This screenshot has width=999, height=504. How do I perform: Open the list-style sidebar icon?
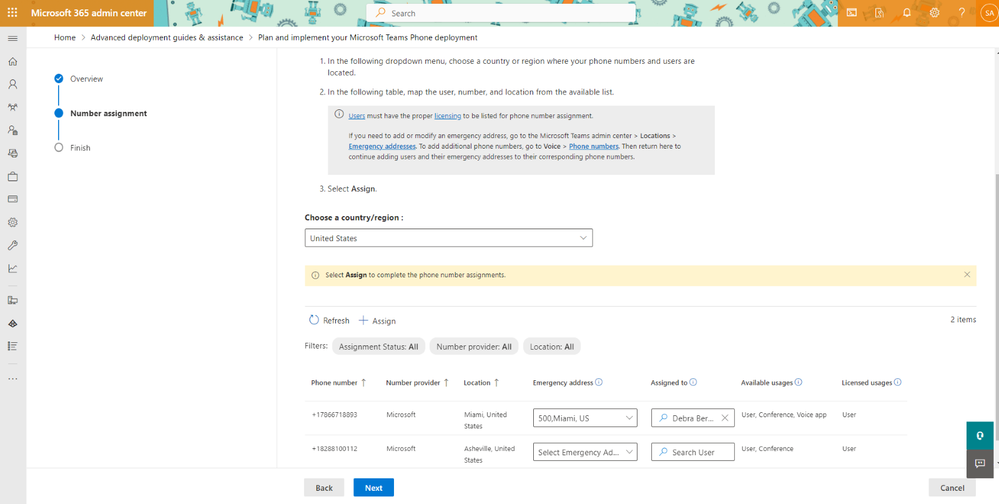12,346
